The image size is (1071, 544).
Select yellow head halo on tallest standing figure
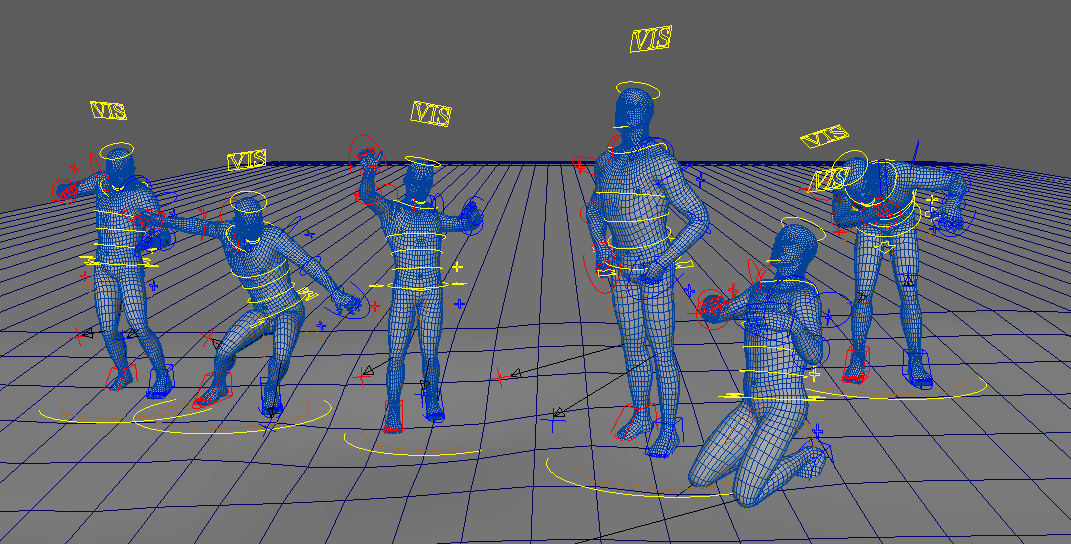click(638, 90)
